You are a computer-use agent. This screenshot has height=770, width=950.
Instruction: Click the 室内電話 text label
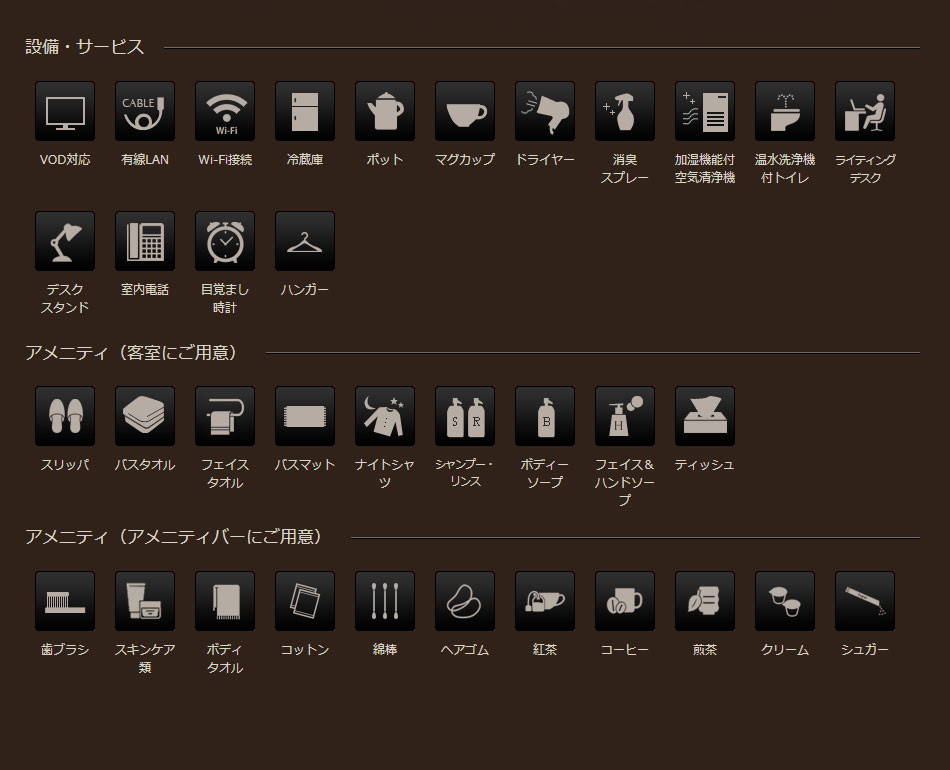click(145, 289)
